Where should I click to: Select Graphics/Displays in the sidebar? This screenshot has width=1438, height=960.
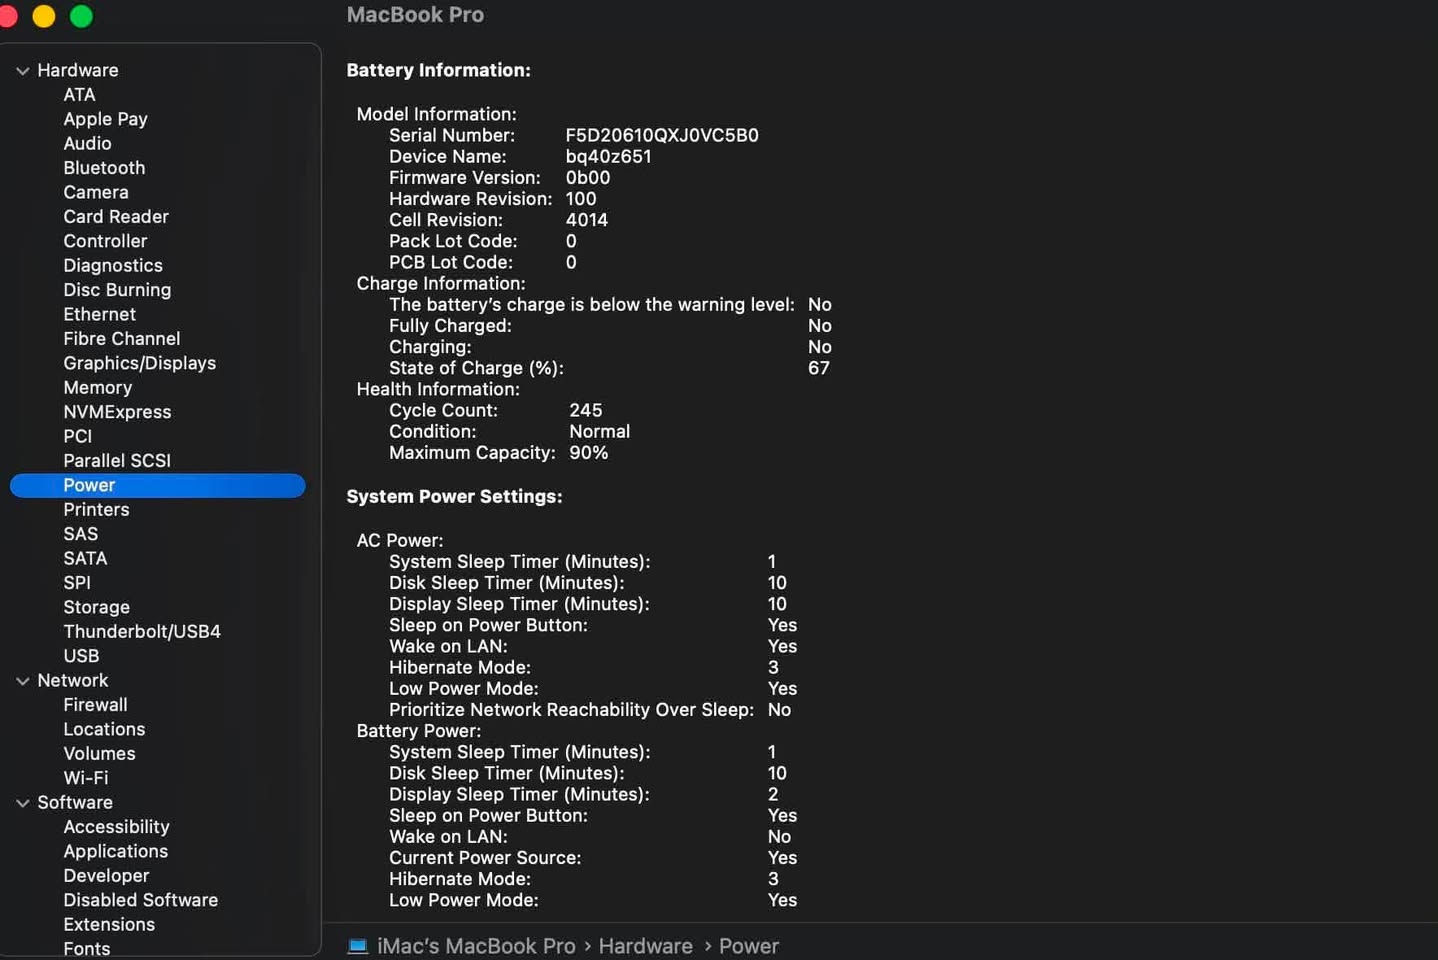tap(140, 363)
